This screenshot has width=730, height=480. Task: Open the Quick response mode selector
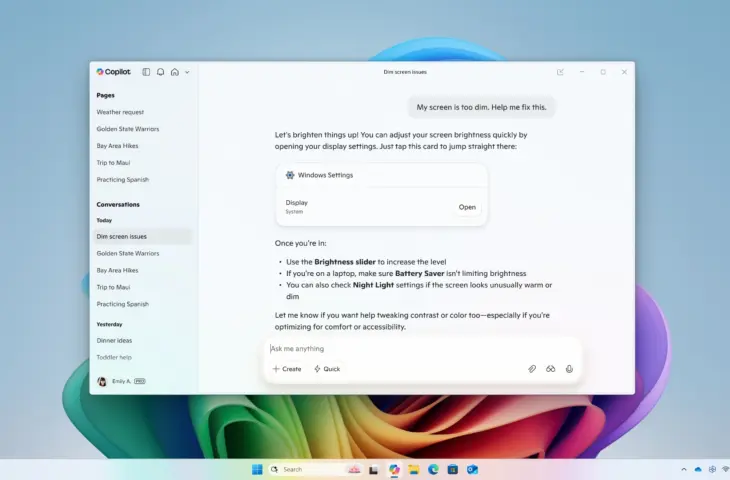point(327,369)
